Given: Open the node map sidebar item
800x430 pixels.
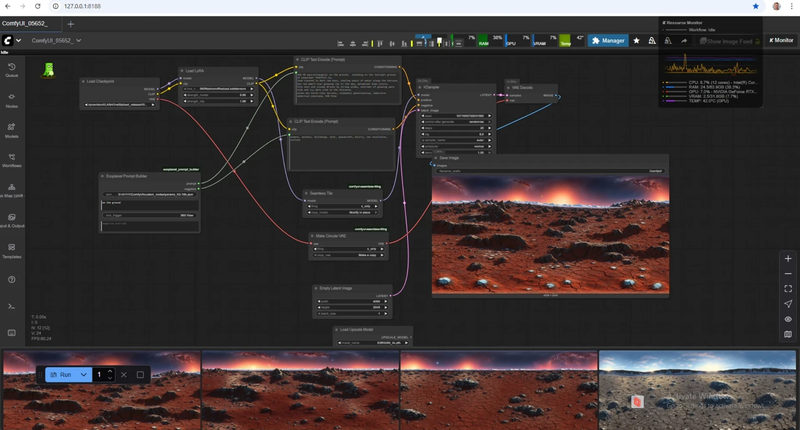Looking at the screenshot, I should click(x=12, y=190).
